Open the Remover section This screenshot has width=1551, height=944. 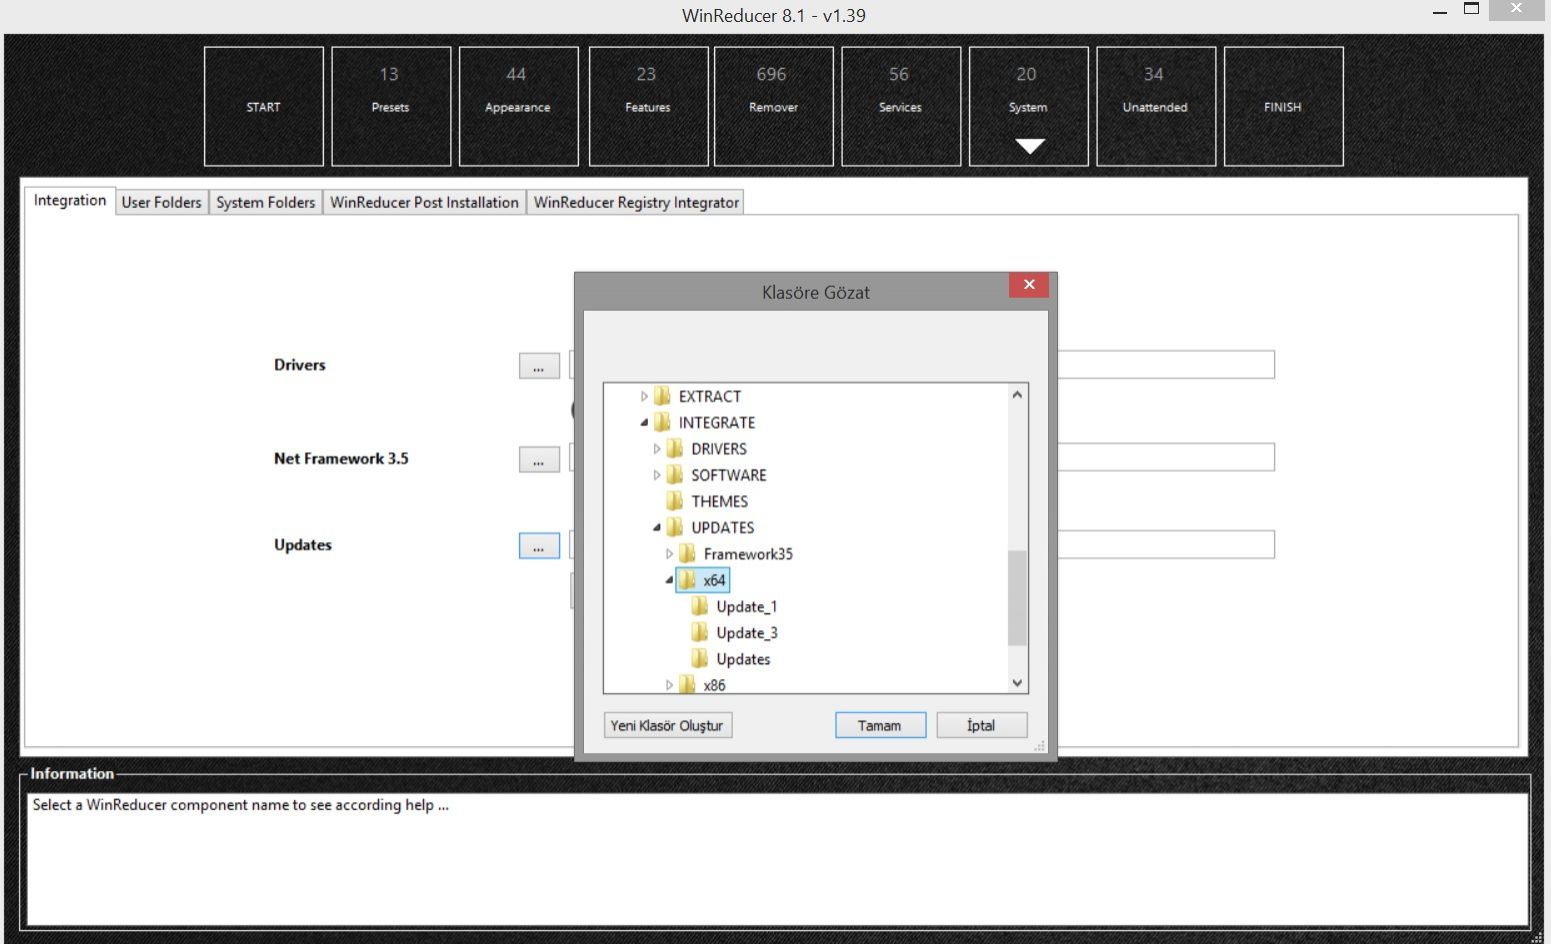[x=774, y=106]
